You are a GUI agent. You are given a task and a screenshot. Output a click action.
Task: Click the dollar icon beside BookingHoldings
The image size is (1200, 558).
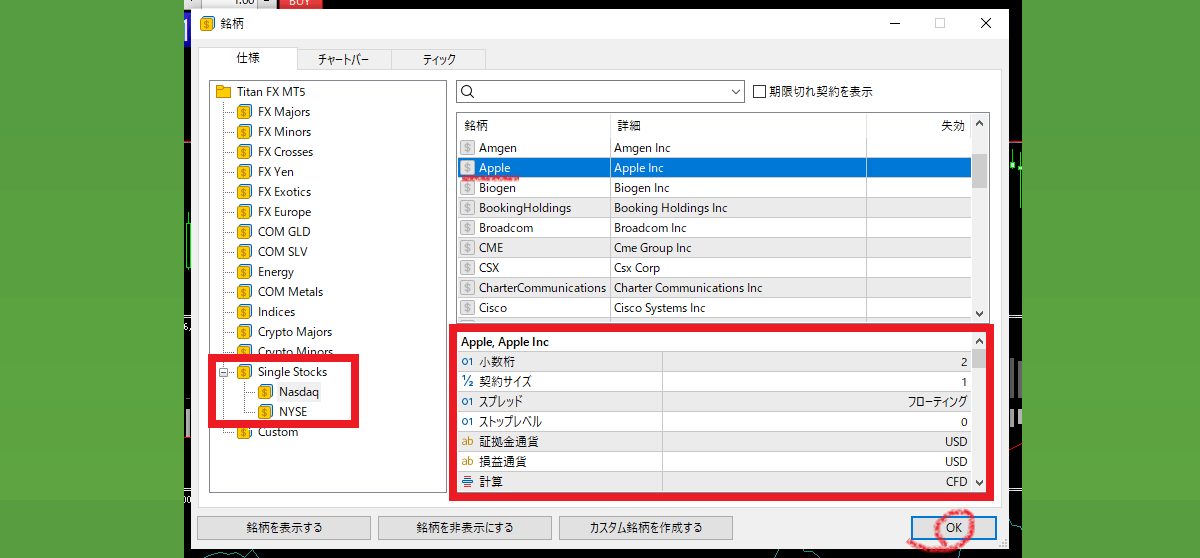point(468,208)
